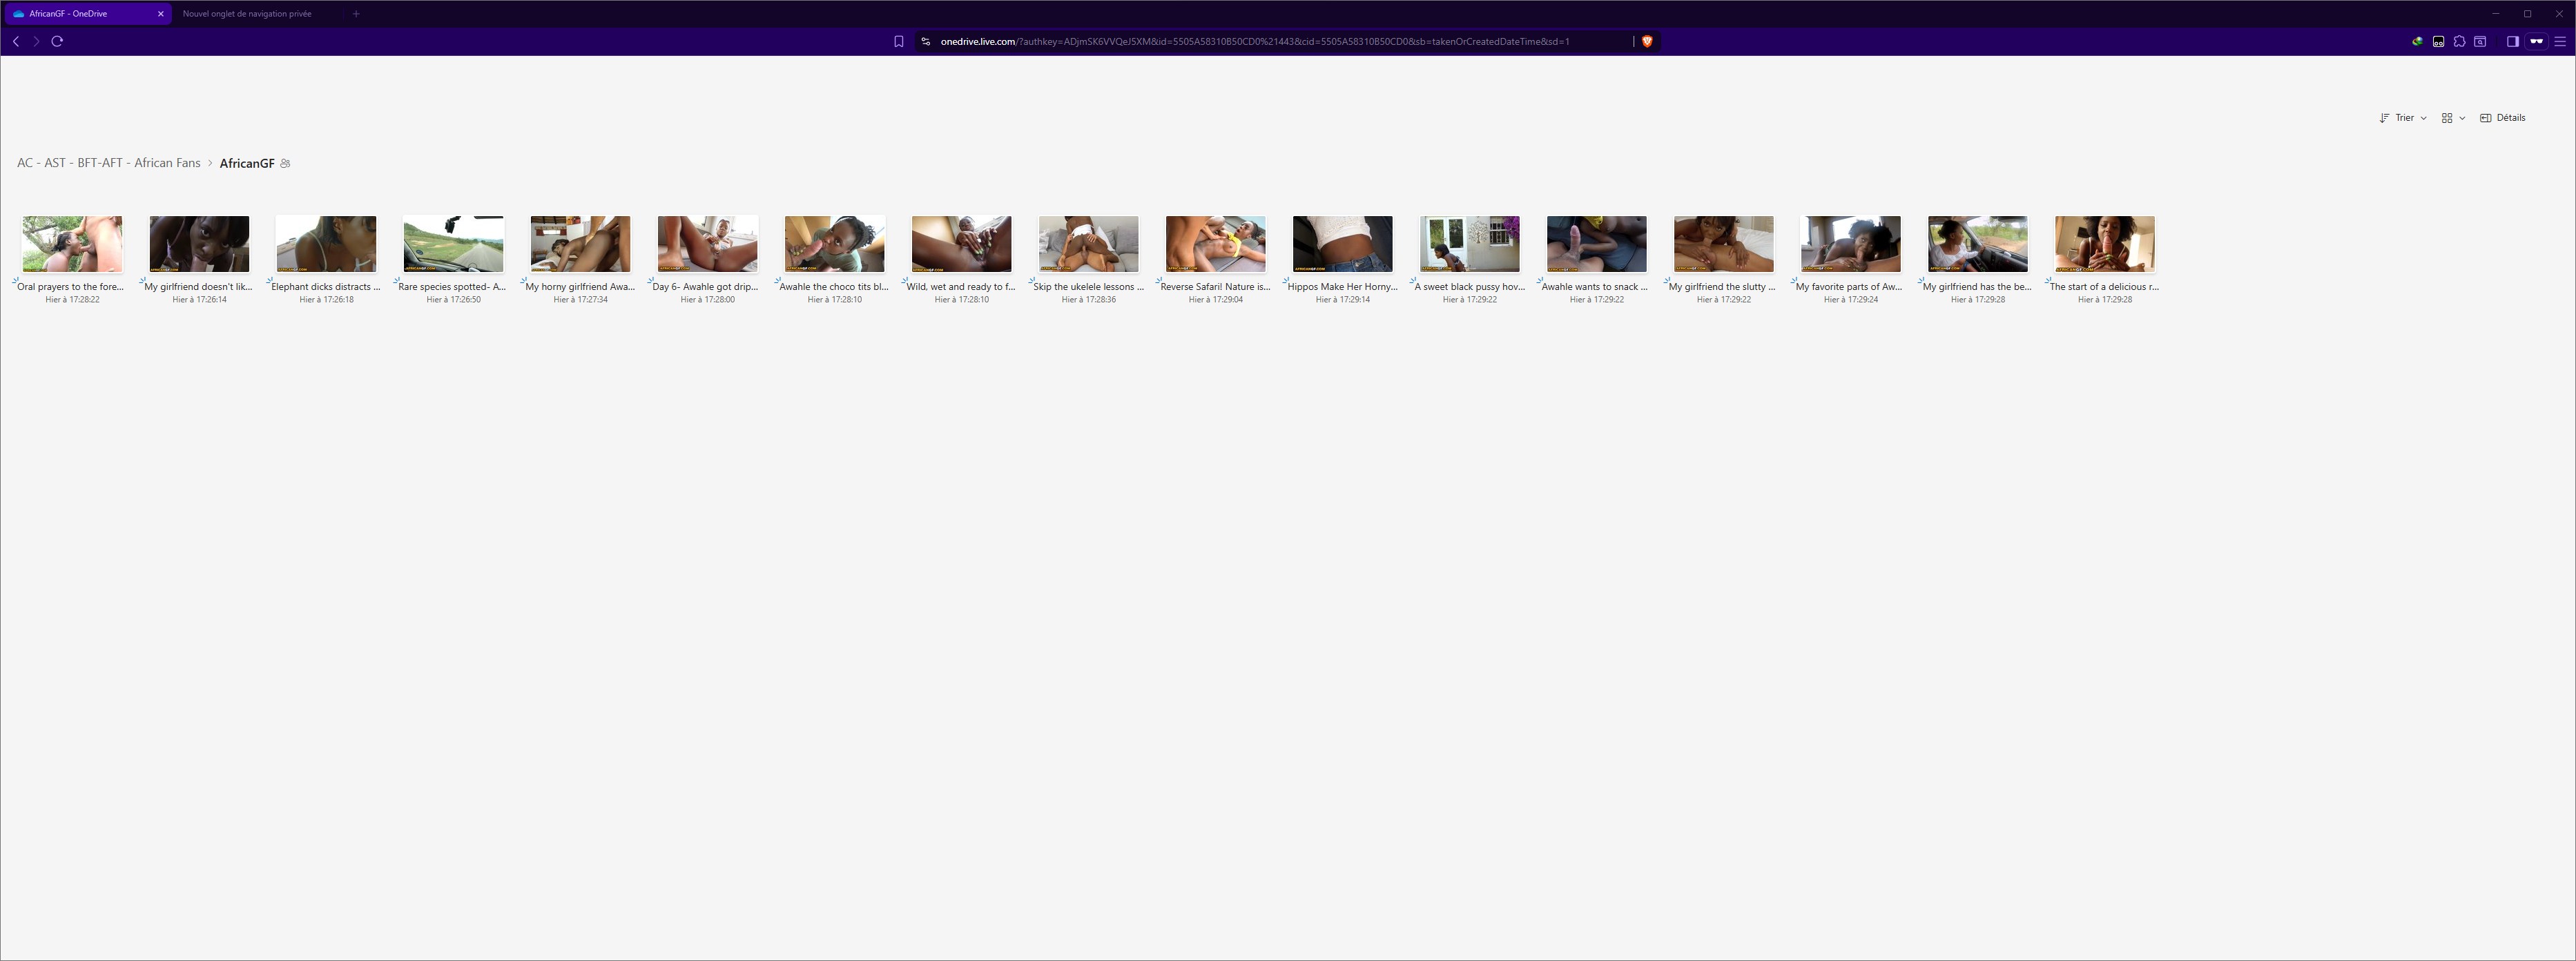Toggle the browser sidebar panel icon
The height and width of the screenshot is (961, 2576).
pos(2512,41)
